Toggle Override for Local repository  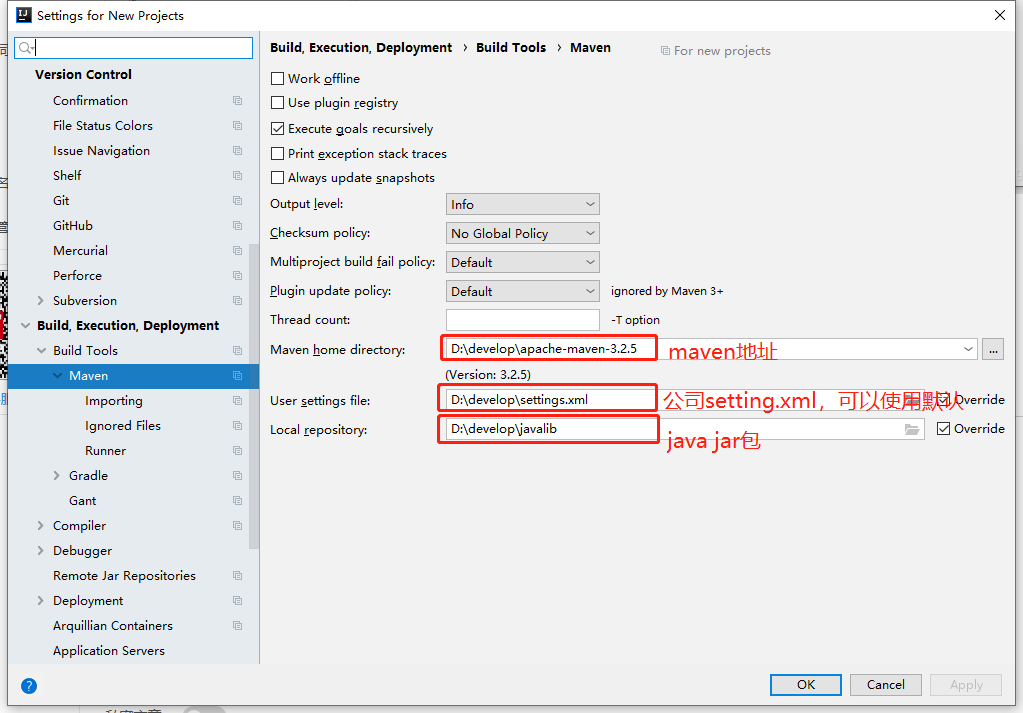(943, 429)
